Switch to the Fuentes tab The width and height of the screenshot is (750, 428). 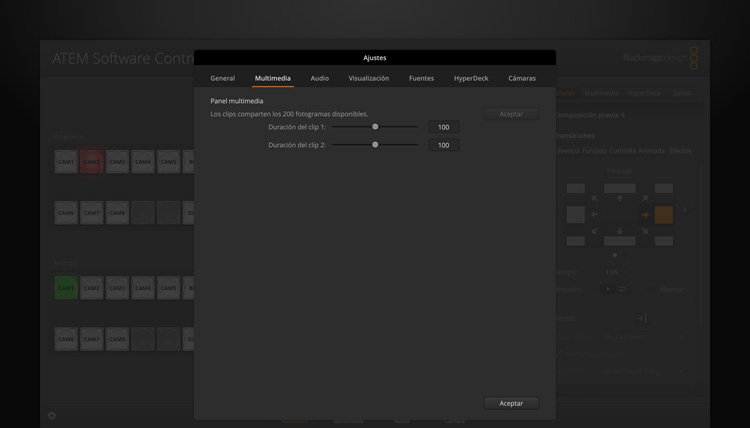pyautogui.click(x=421, y=78)
